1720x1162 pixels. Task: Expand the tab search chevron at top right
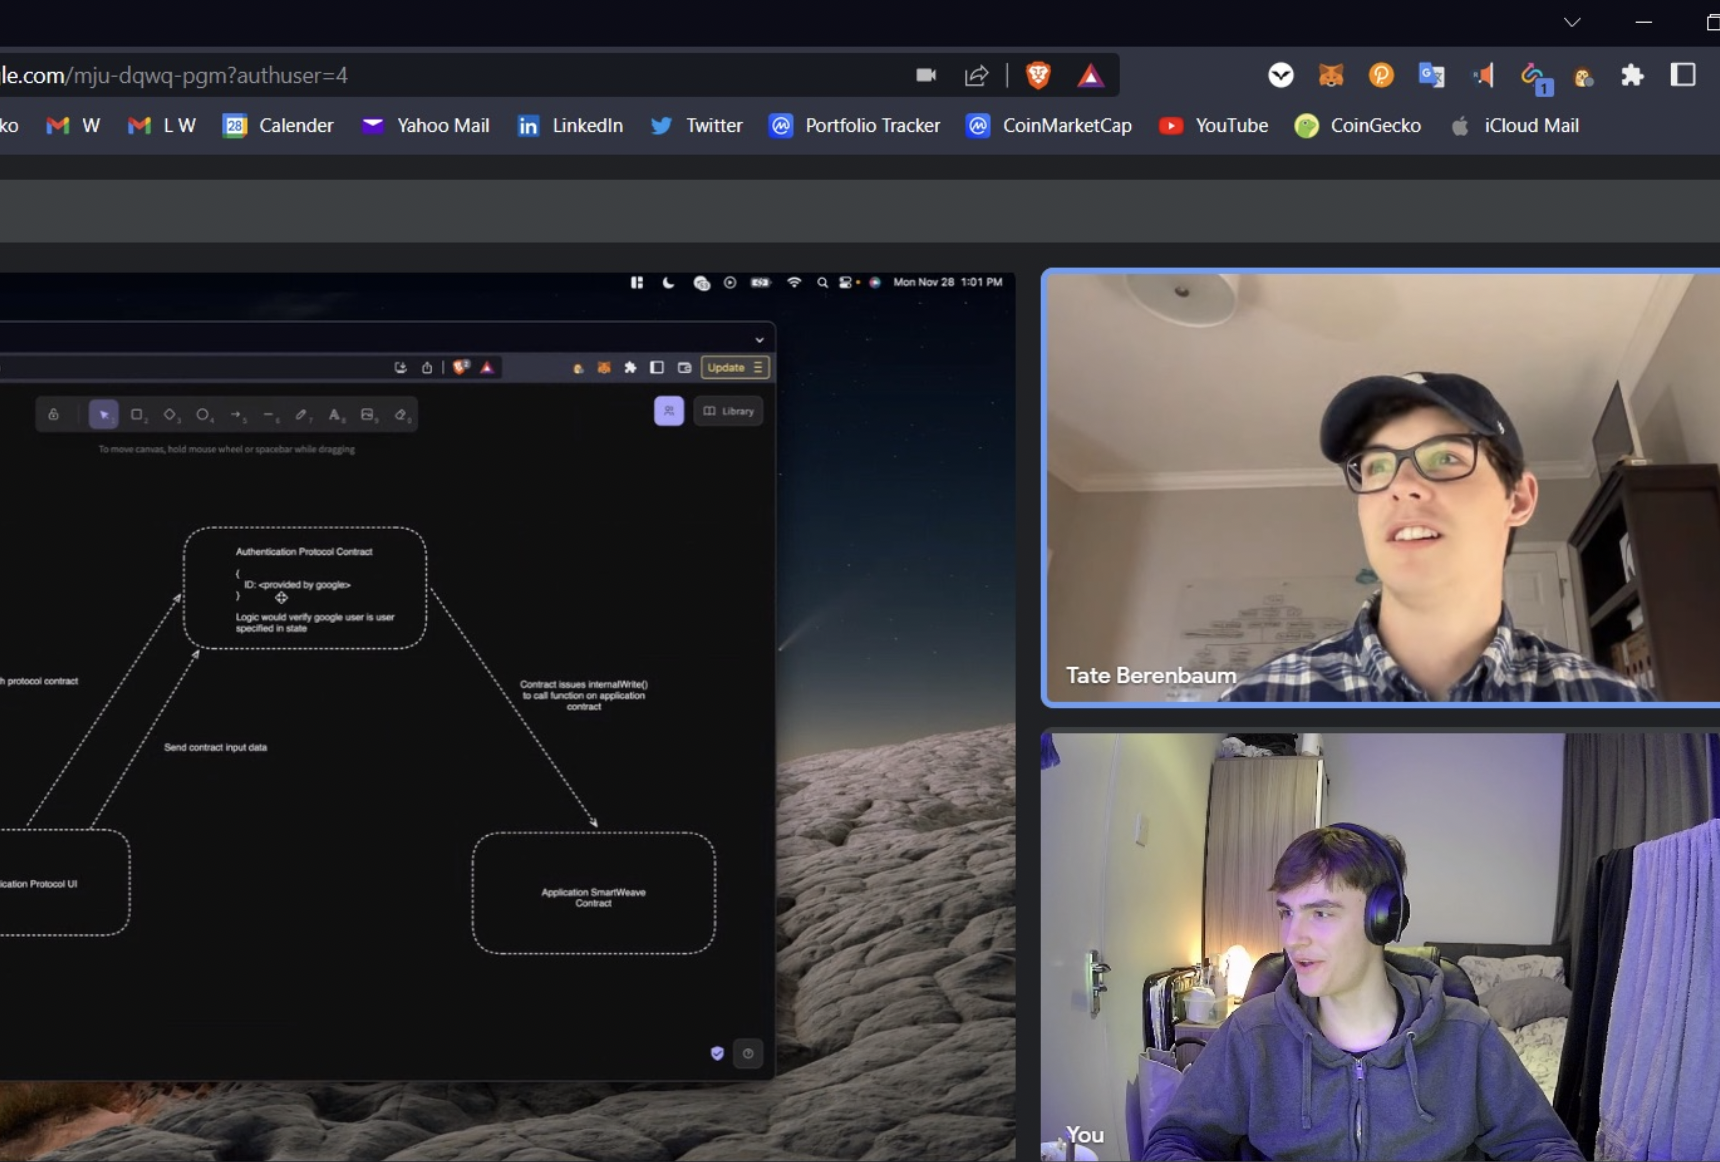tap(1572, 22)
